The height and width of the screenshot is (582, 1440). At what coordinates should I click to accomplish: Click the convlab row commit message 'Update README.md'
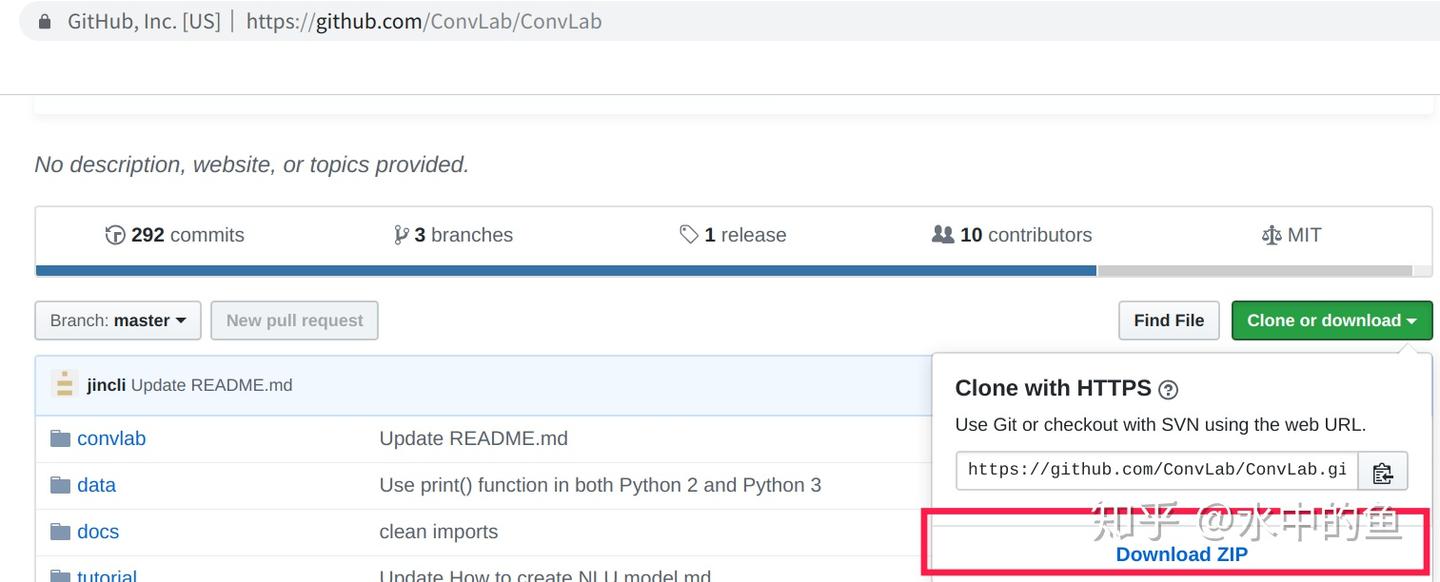pyautogui.click(x=473, y=439)
